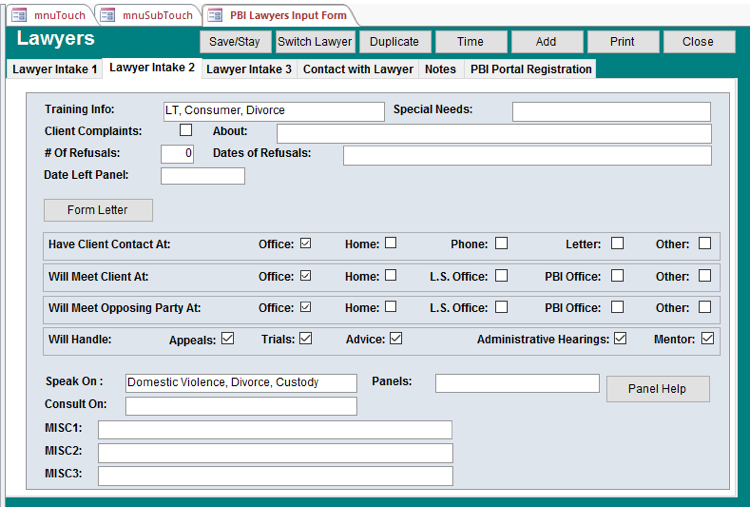This screenshot has height=507, width=750.
Task: Select the Speak On input field
Action: coord(240,383)
